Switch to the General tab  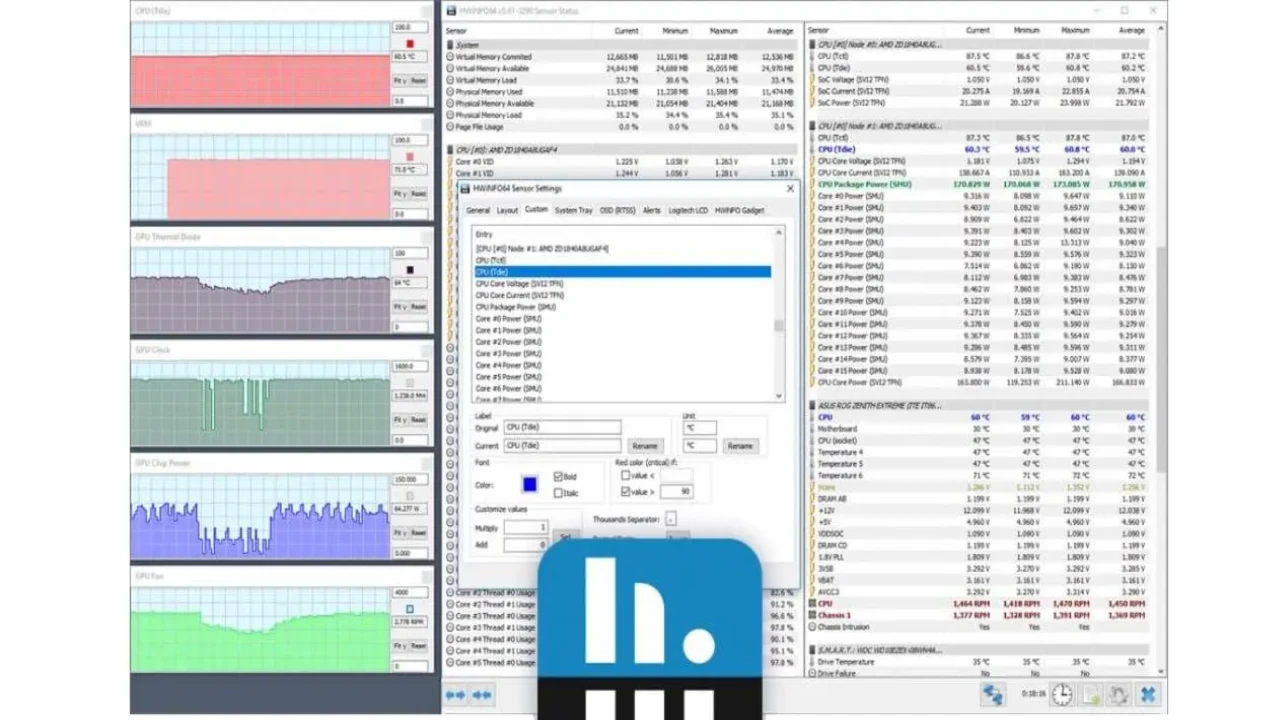pyautogui.click(x=478, y=210)
